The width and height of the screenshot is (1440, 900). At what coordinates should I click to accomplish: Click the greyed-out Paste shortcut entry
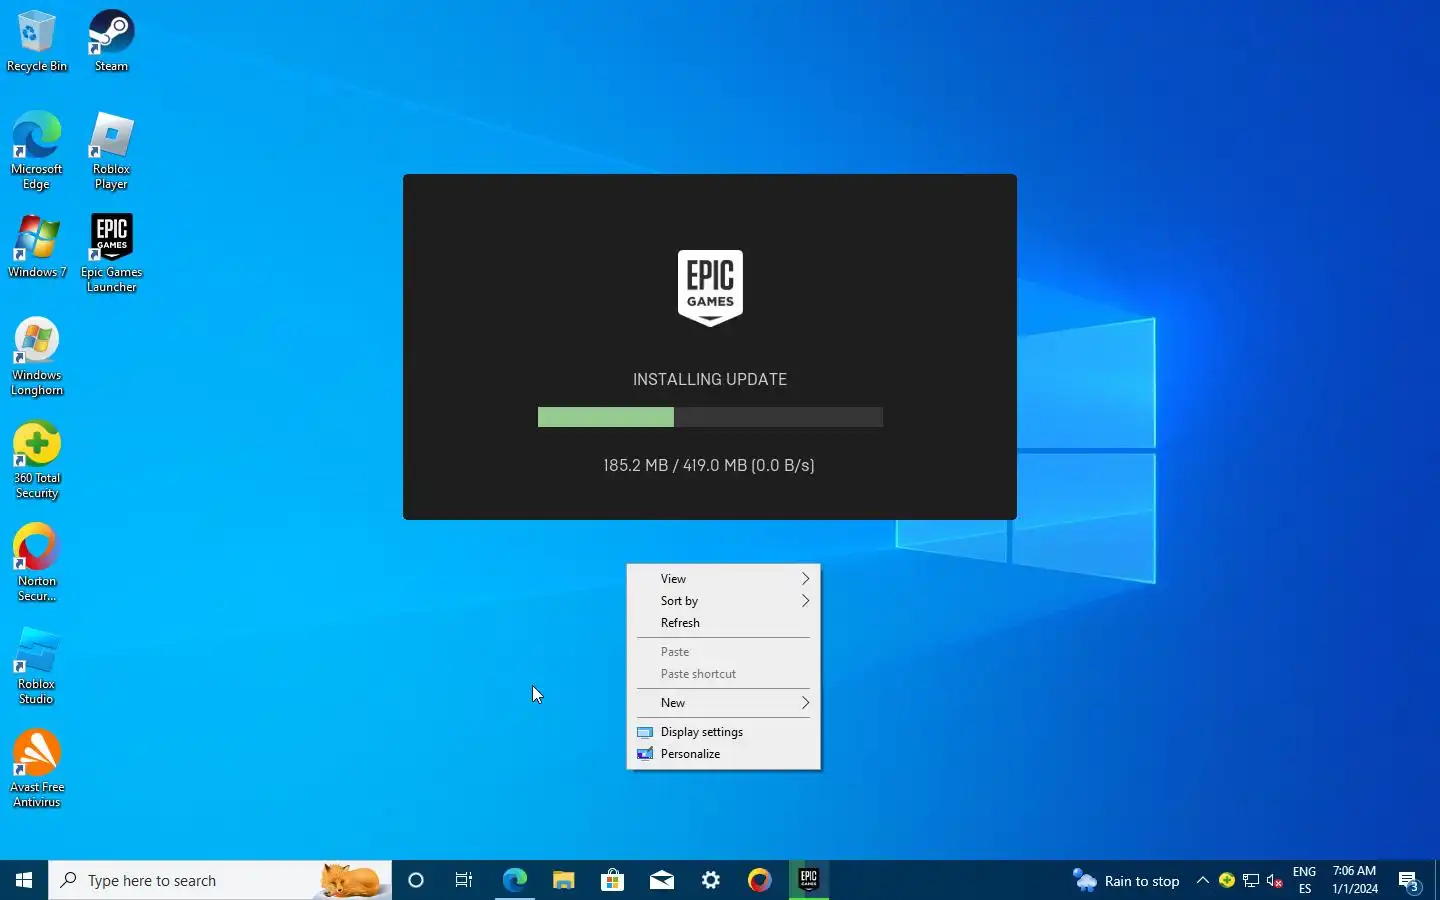(724, 674)
